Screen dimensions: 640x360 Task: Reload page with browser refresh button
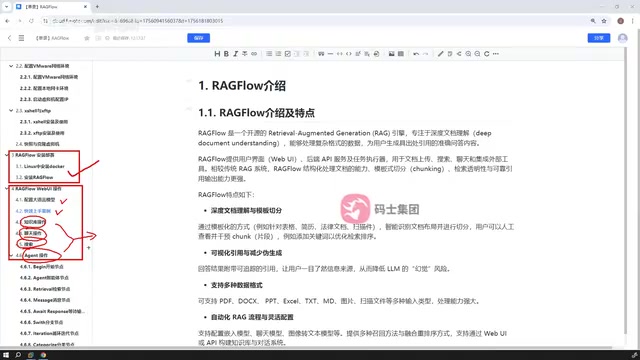31,21
